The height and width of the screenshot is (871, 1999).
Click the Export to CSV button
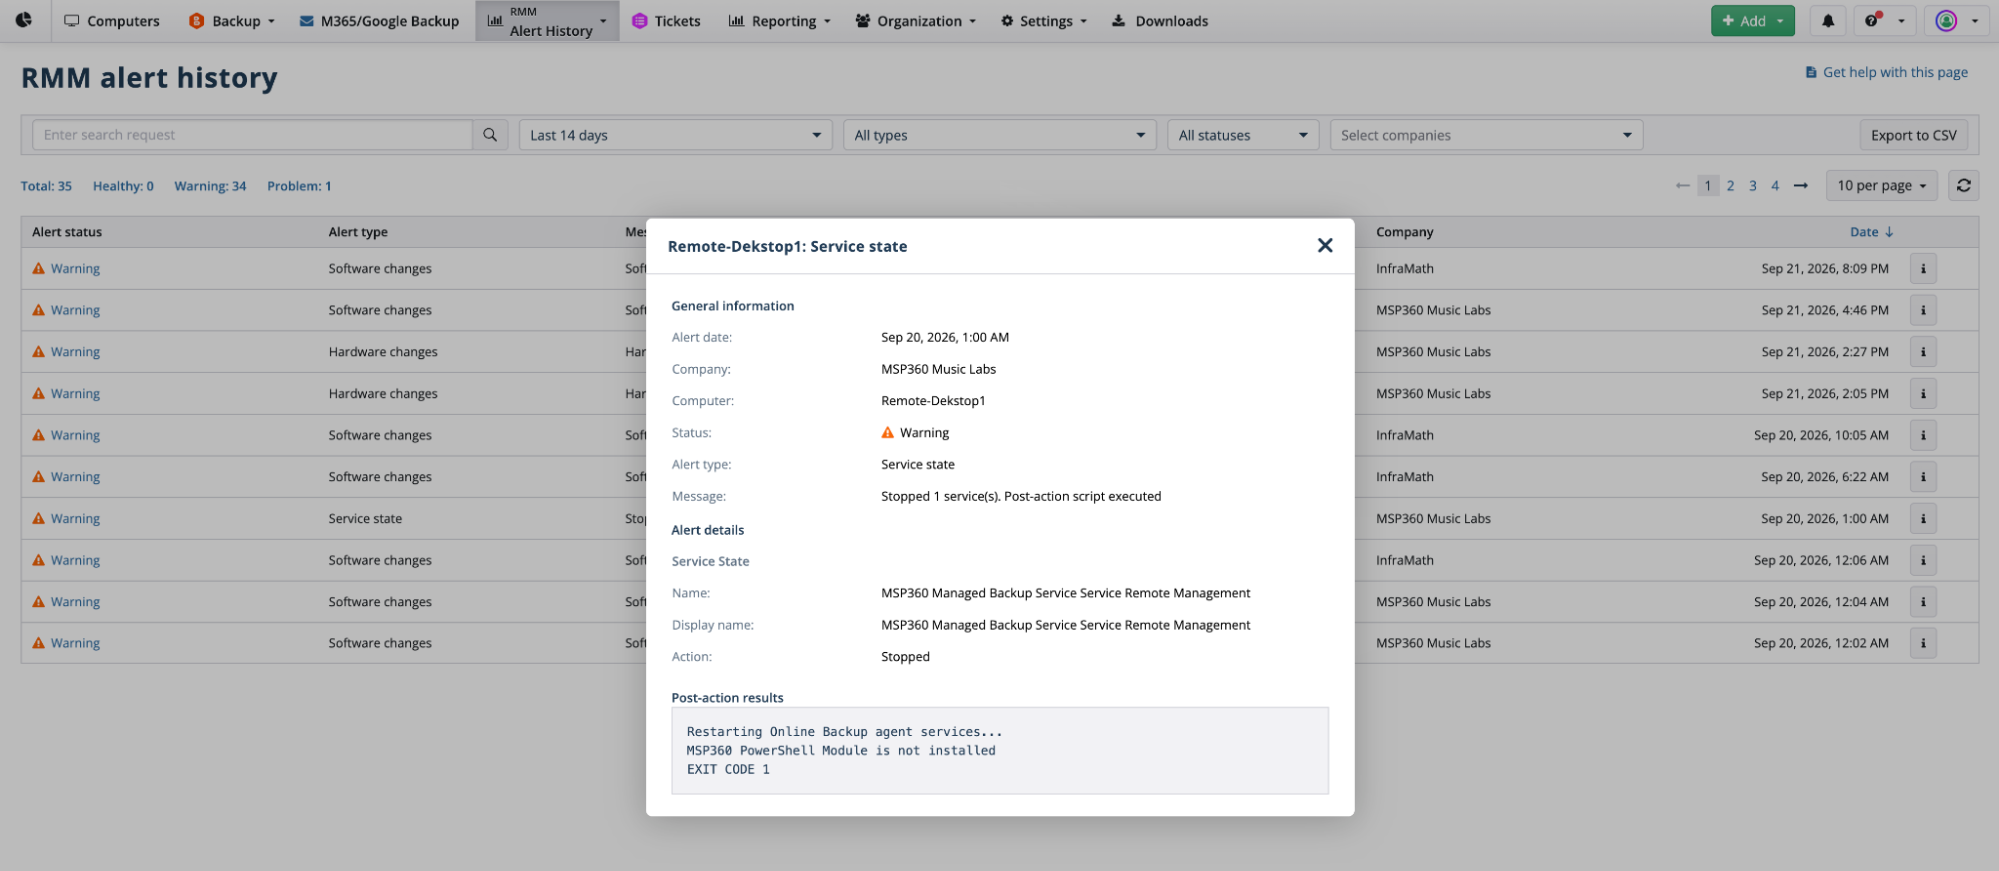[1913, 135]
